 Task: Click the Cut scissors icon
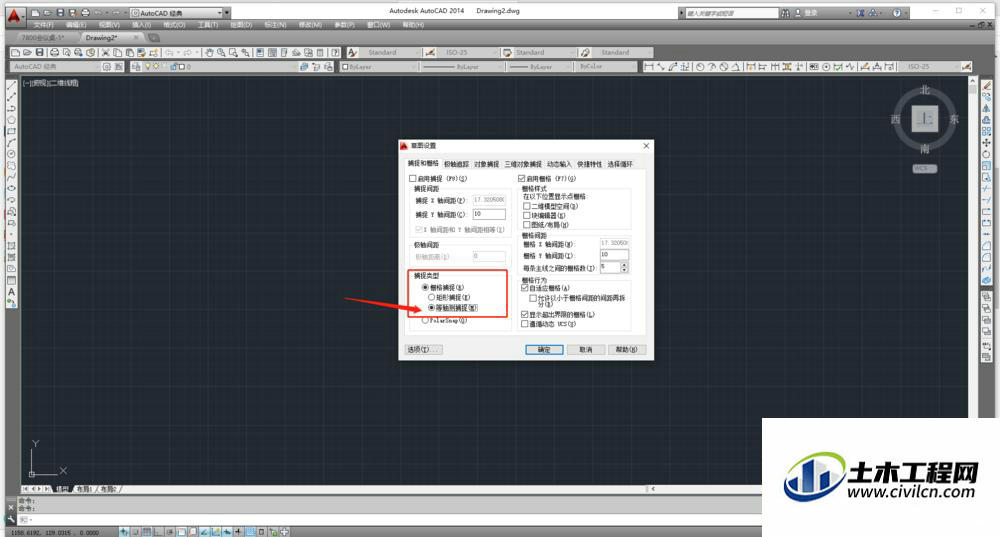(106, 52)
